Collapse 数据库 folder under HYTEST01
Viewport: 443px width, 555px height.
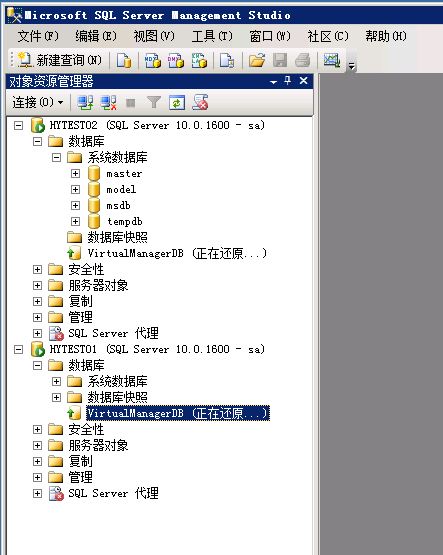(37, 365)
